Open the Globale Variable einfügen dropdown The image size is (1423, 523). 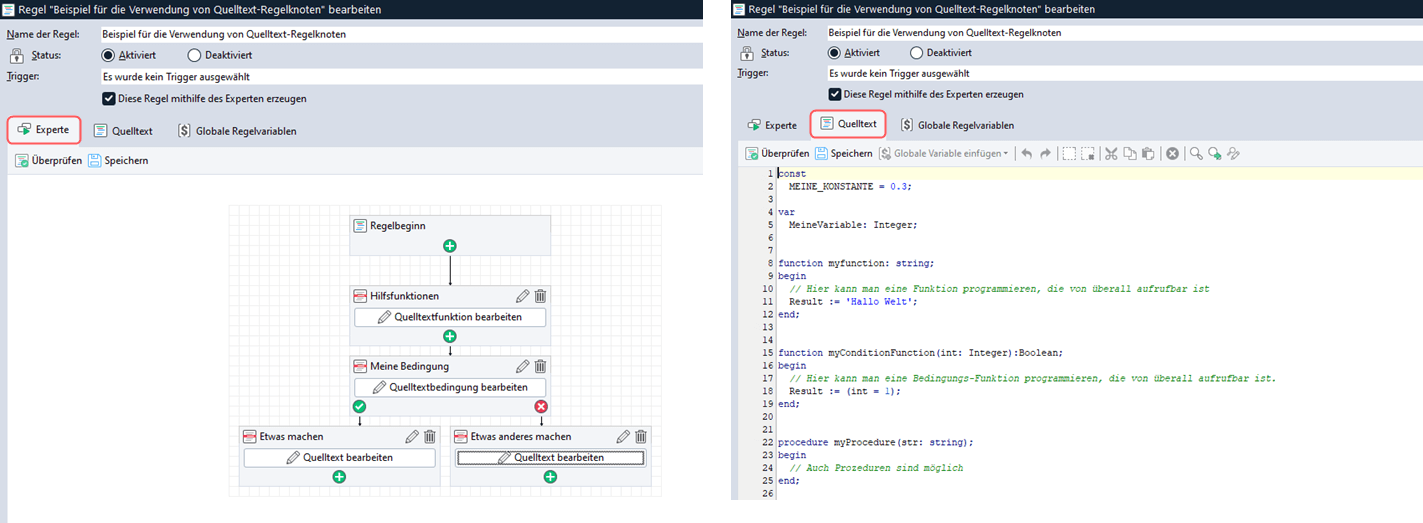pyautogui.click(x=944, y=154)
